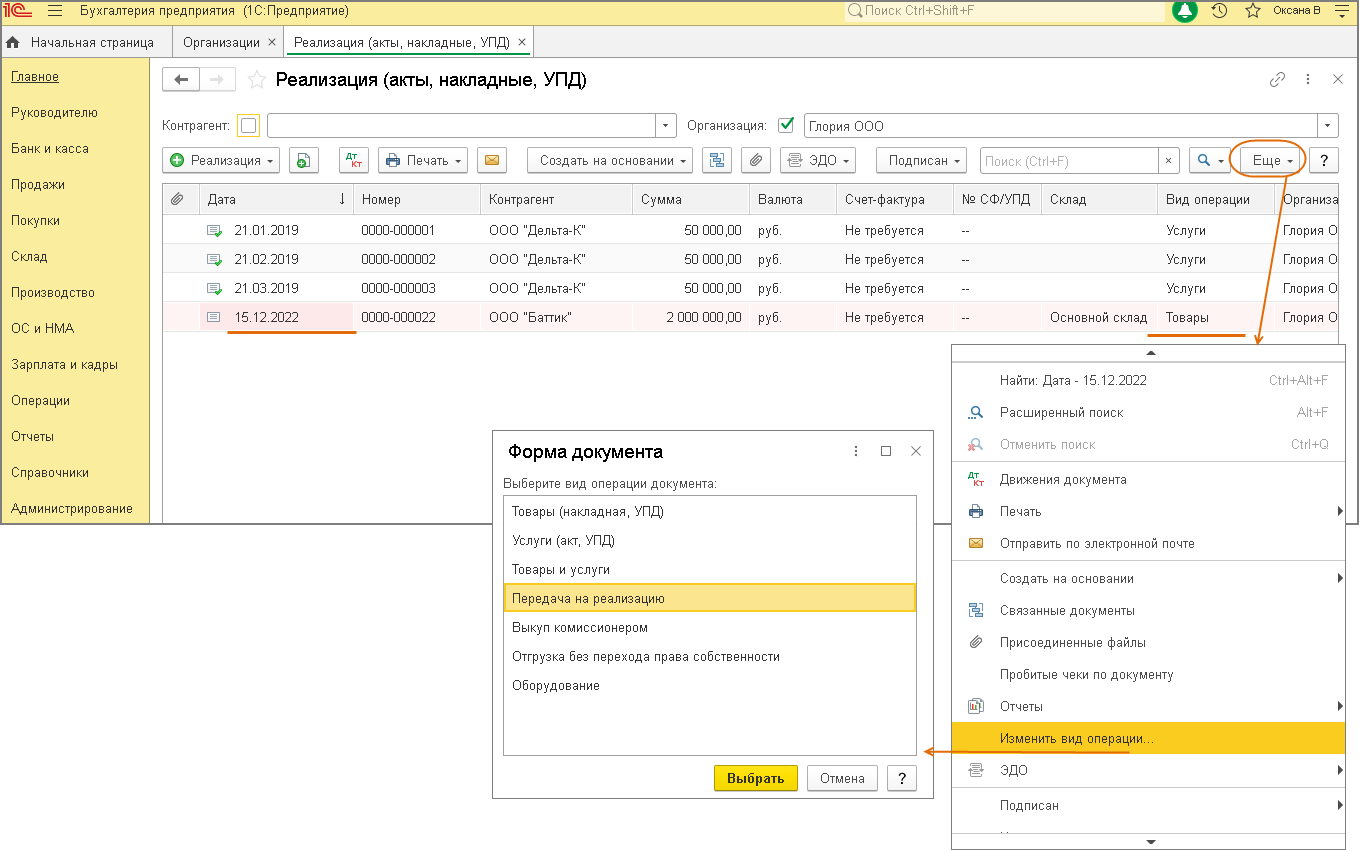Open attached files paperclip toolbar icon
The height and width of the screenshot is (851, 1359).
coord(756,160)
